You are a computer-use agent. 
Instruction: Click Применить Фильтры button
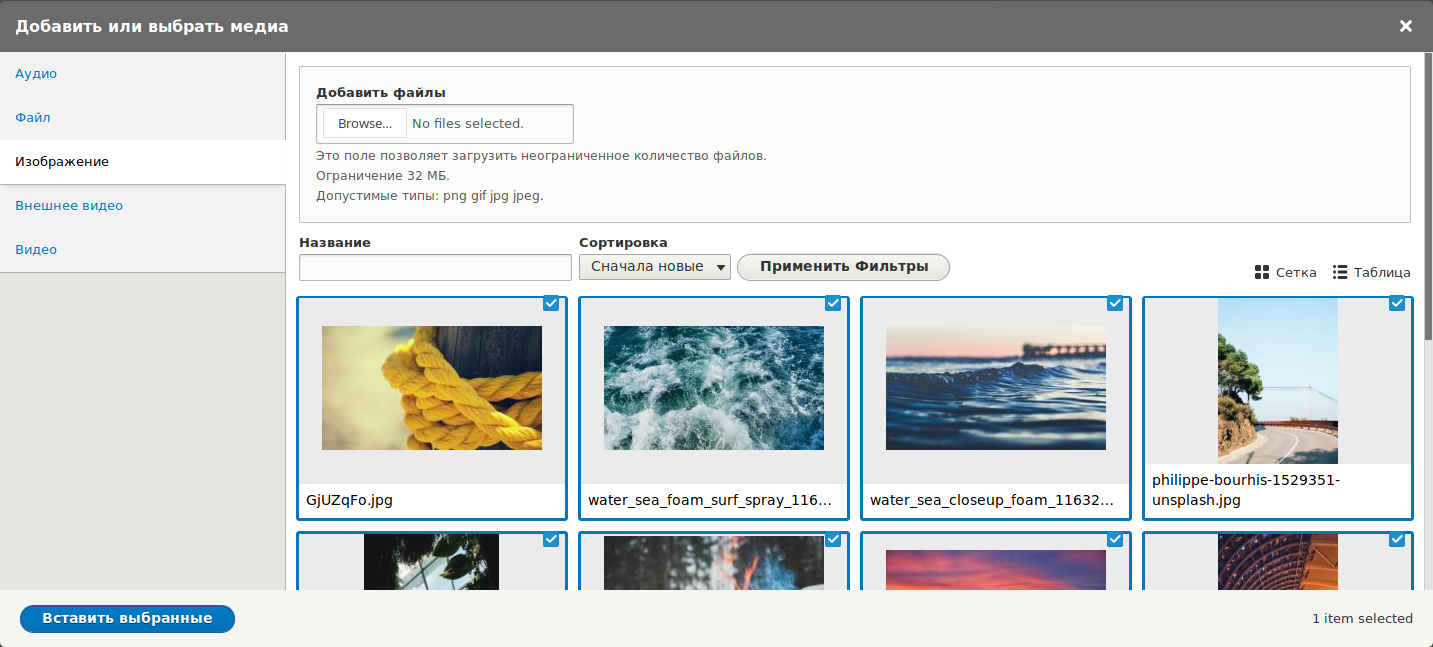(844, 267)
